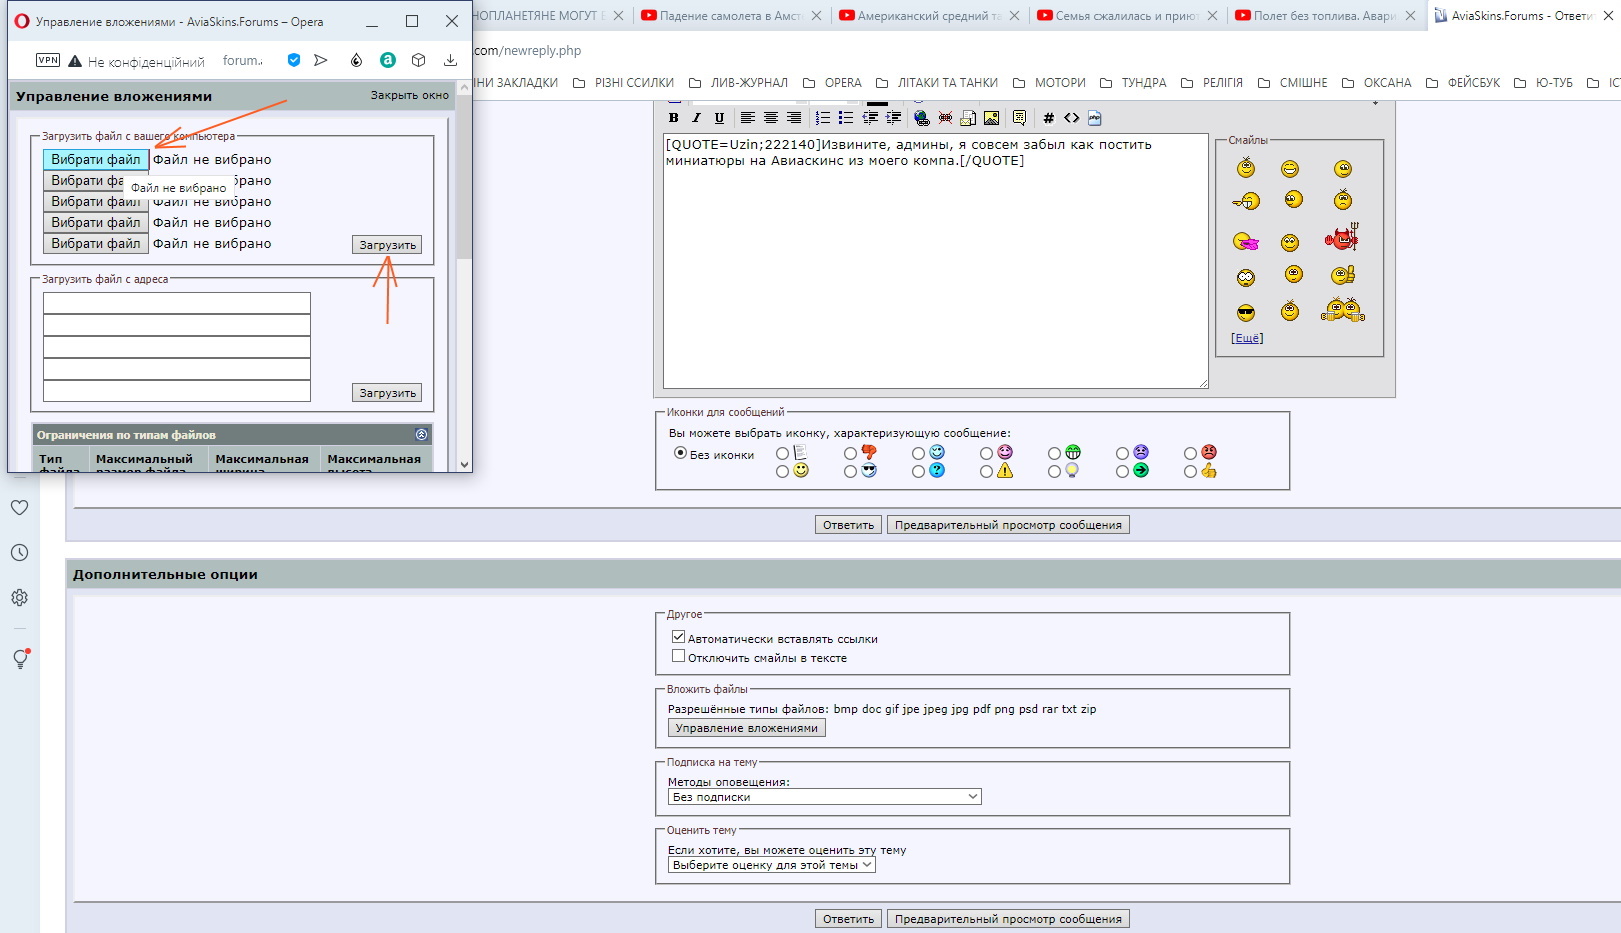Insert the sunglasses smiley from the Смайлы panel
This screenshot has width=1621, height=933.
pos(1246,313)
